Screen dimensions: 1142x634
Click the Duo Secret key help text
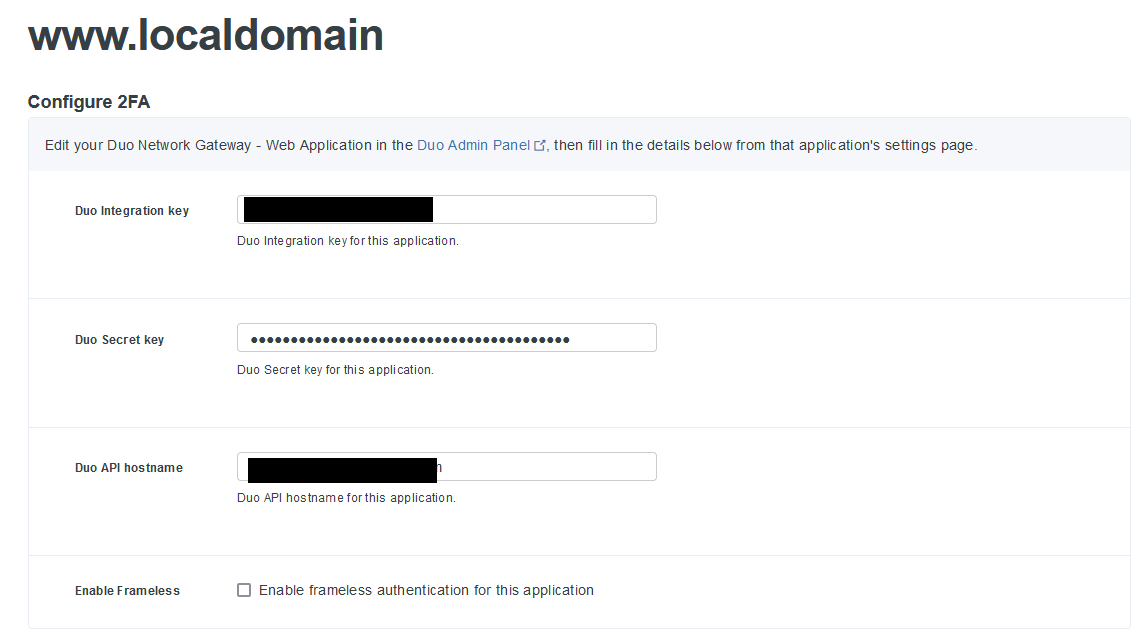(331, 369)
